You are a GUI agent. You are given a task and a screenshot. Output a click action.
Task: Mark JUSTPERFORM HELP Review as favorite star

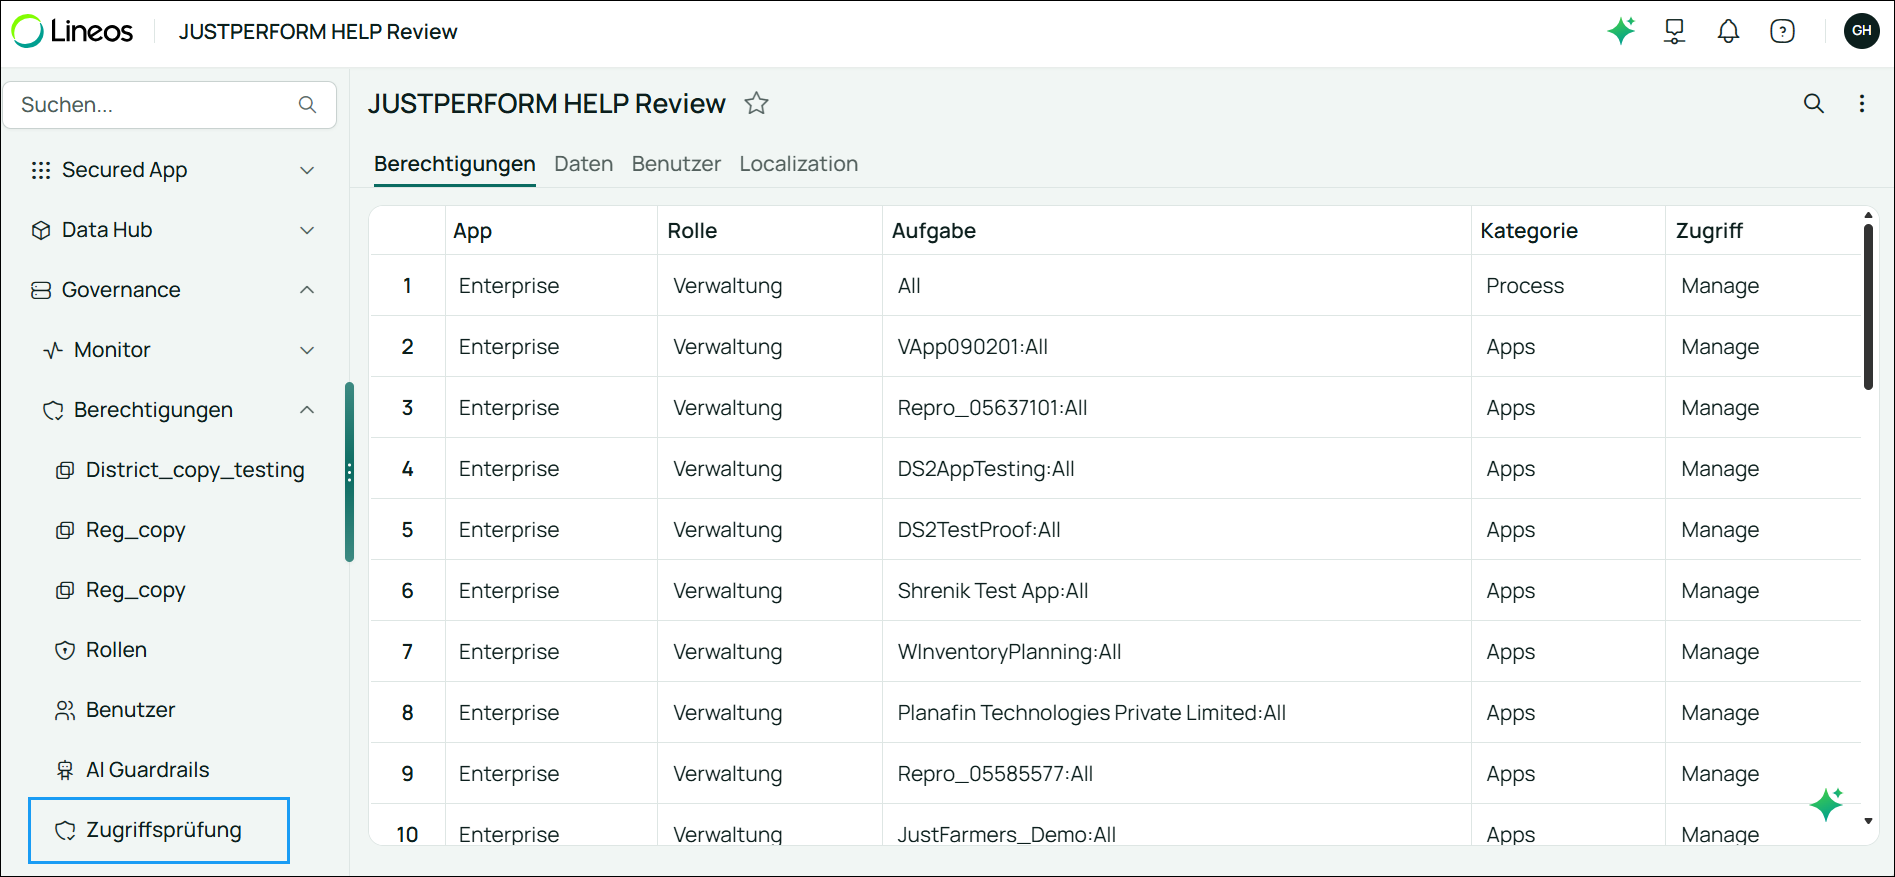(x=757, y=103)
